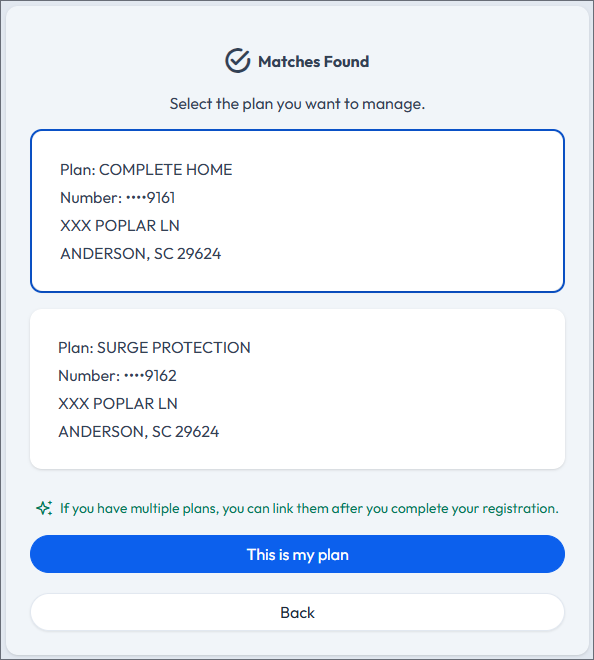Click plan number ending in 9161
Screen dimensions: 594x660
tap(118, 197)
